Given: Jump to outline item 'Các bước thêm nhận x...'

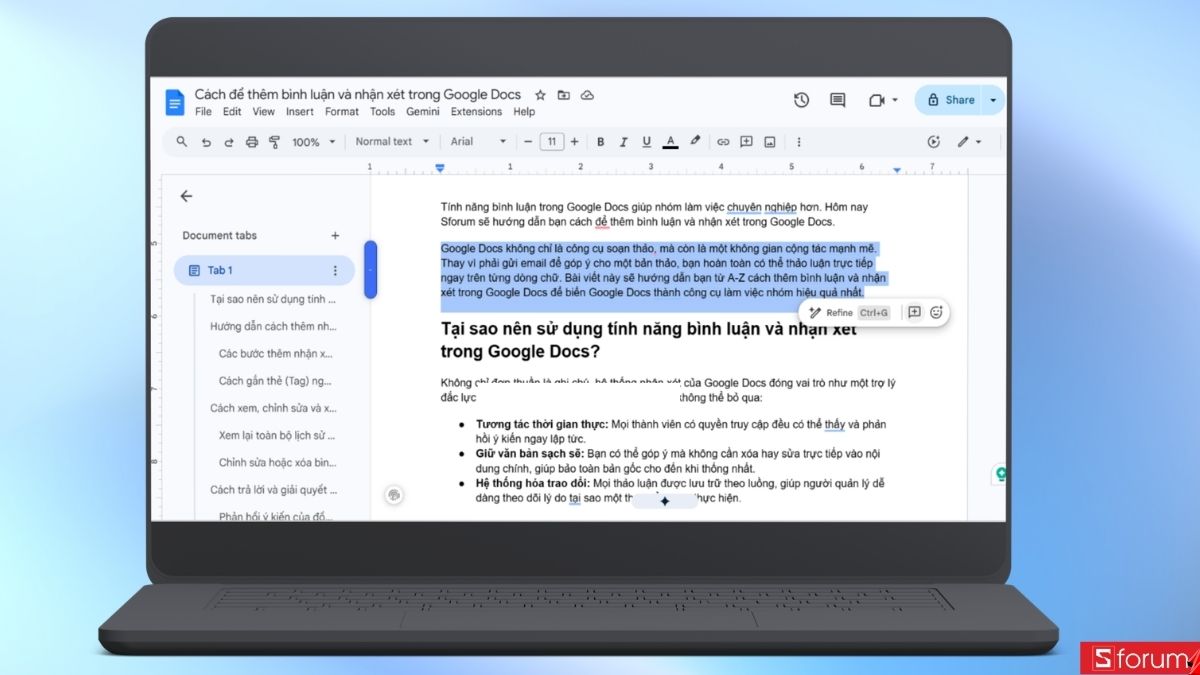Looking at the screenshot, I should tap(276, 354).
